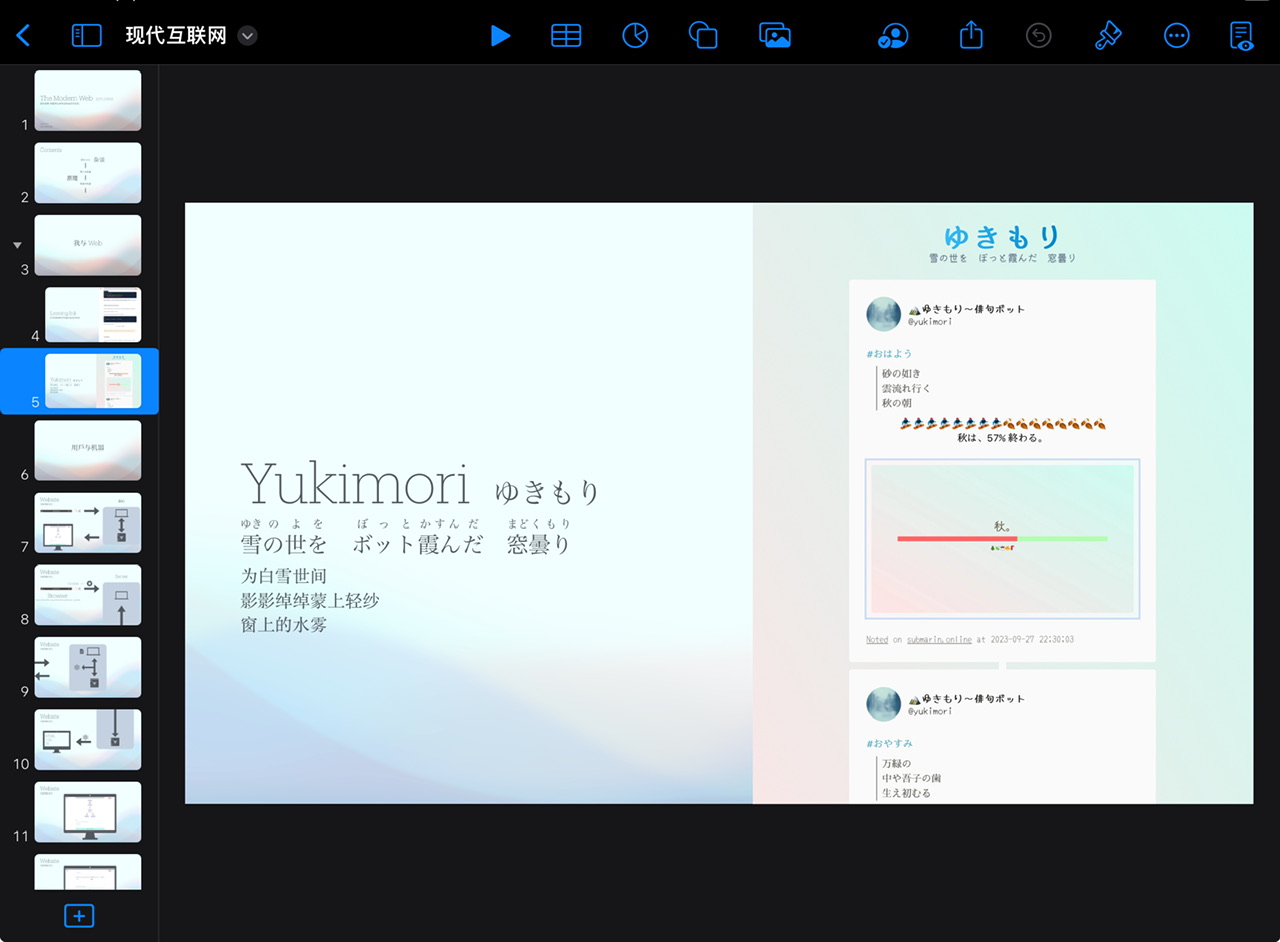The image size is (1280, 942).
Task: Insert a table
Action: click(566, 36)
